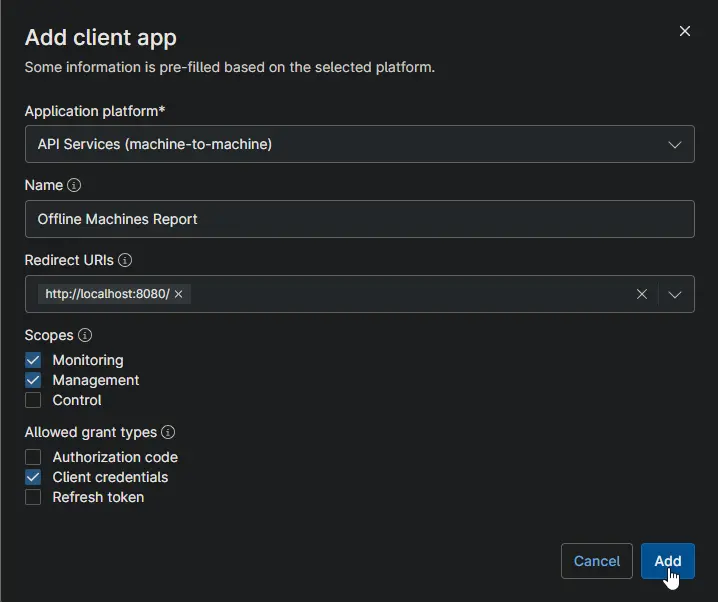This screenshot has height=602, width=718.
Task: Check the Refresh token grant type
Action: click(x=33, y=497)
